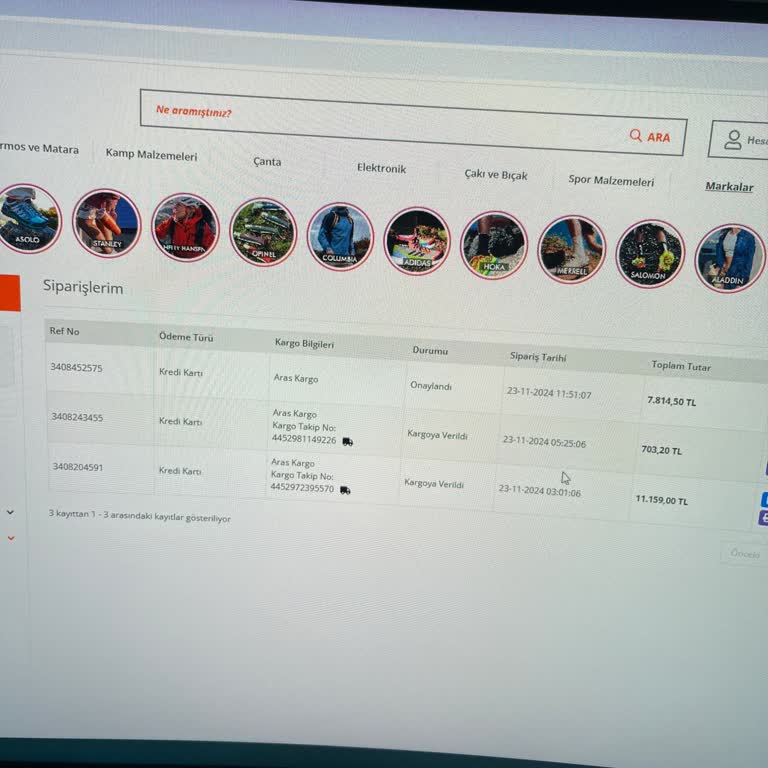This screenshot has height=768, width=768.
Task: Open the Merrell brand circle
Action: click(x=572, y=250)
